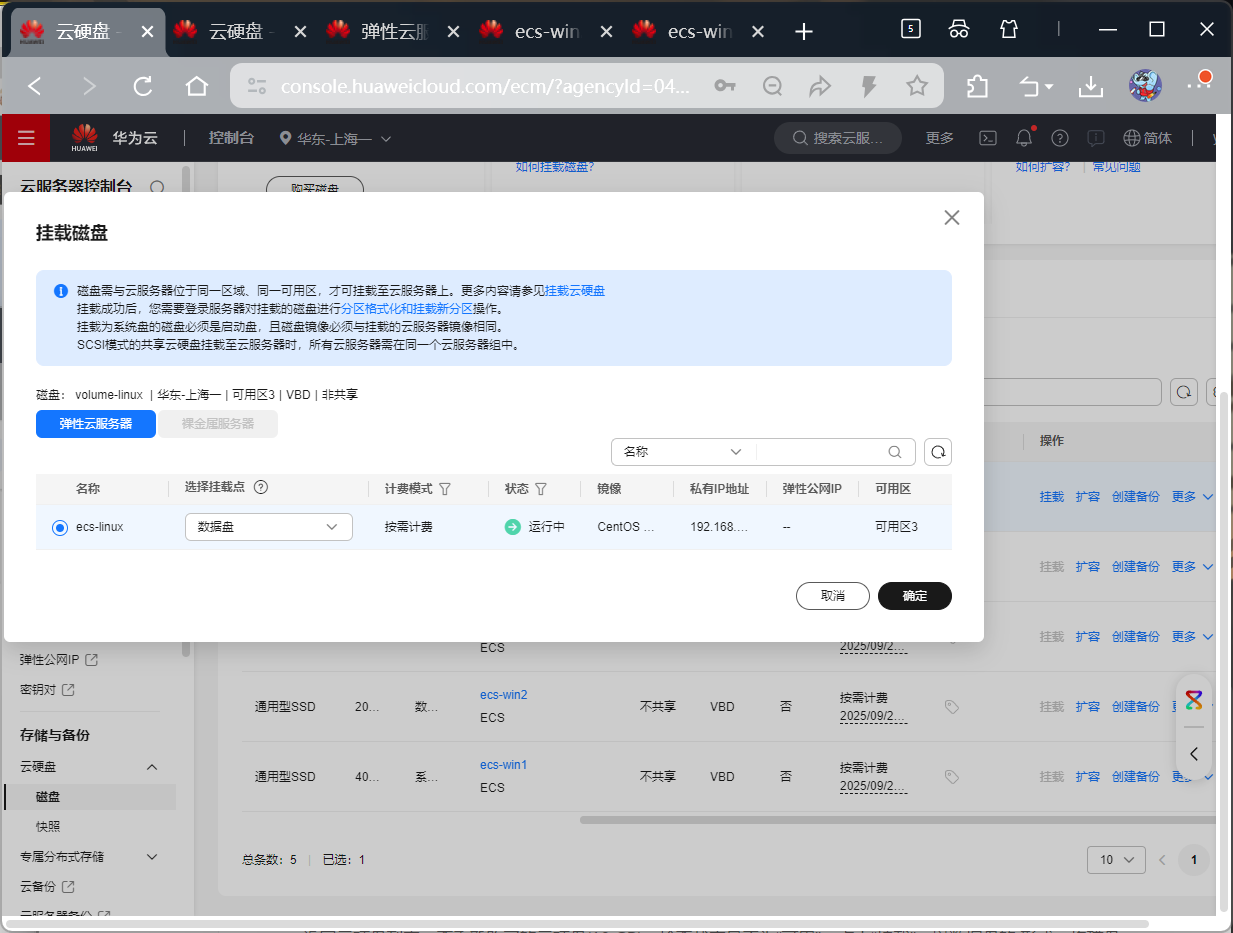Click the dialog server search input field
Viewport: 1233px width, 933px height.
[820, 452]
